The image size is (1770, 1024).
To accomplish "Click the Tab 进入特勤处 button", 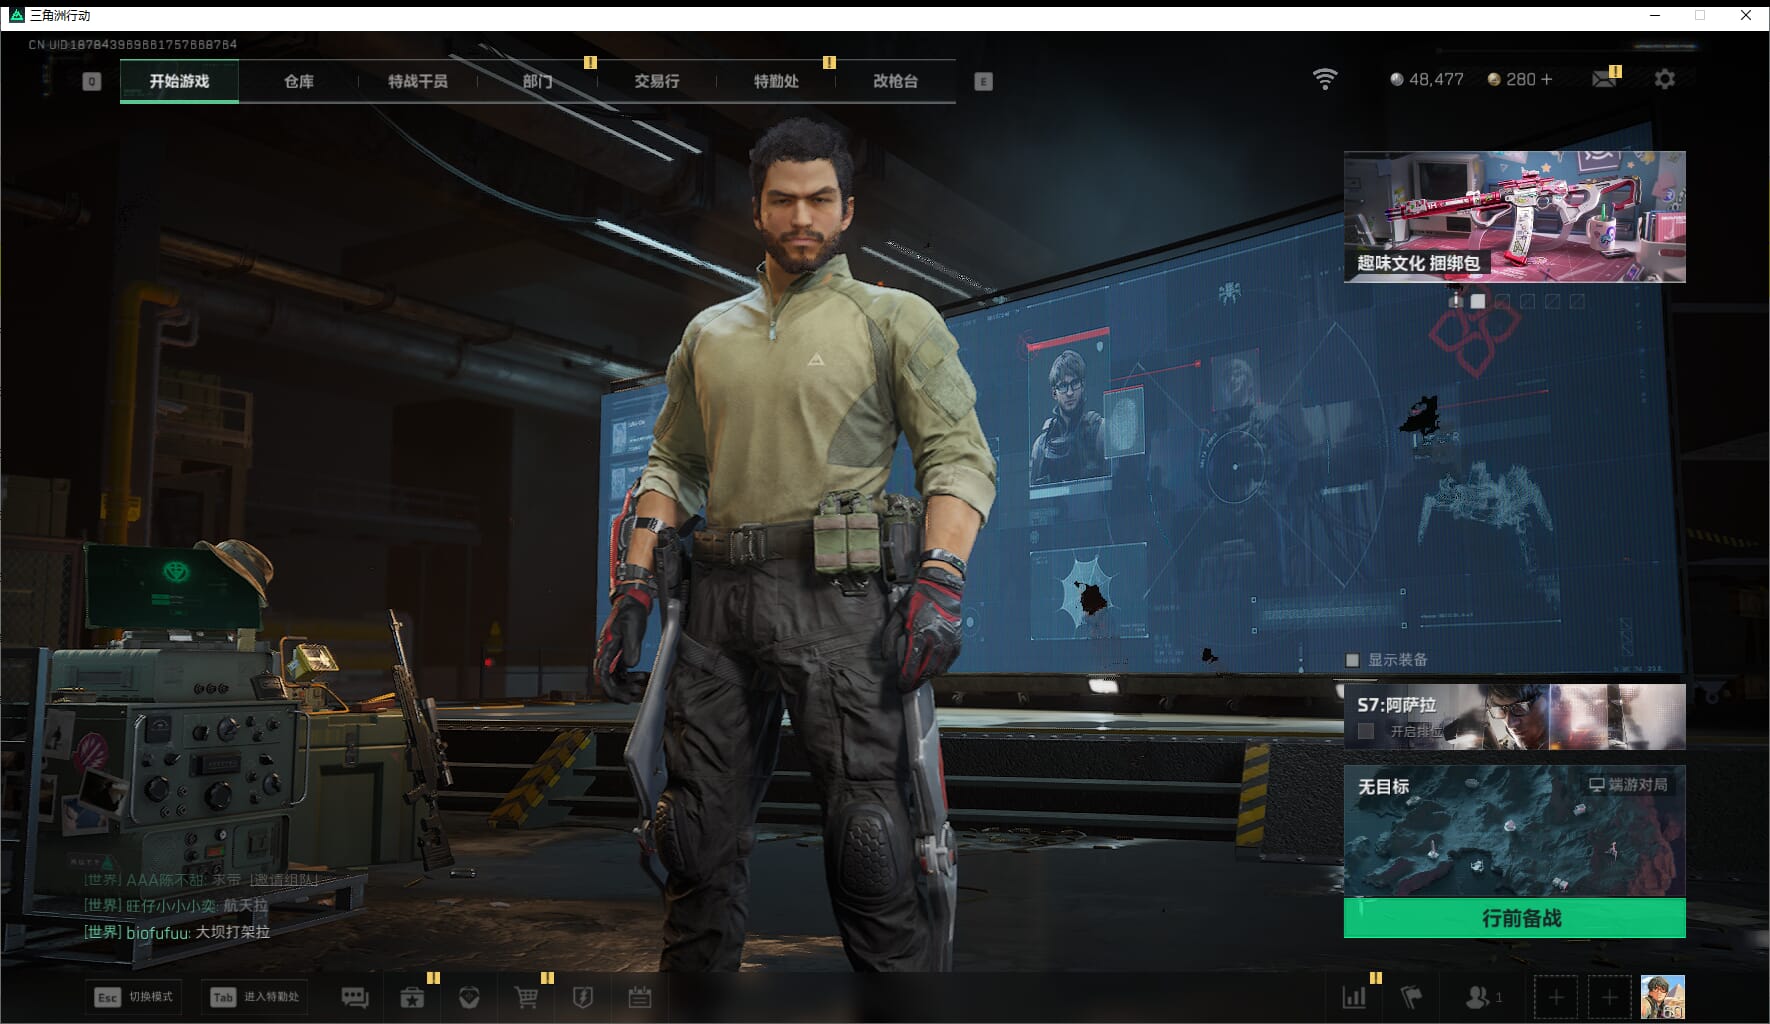I will point(256,997).
